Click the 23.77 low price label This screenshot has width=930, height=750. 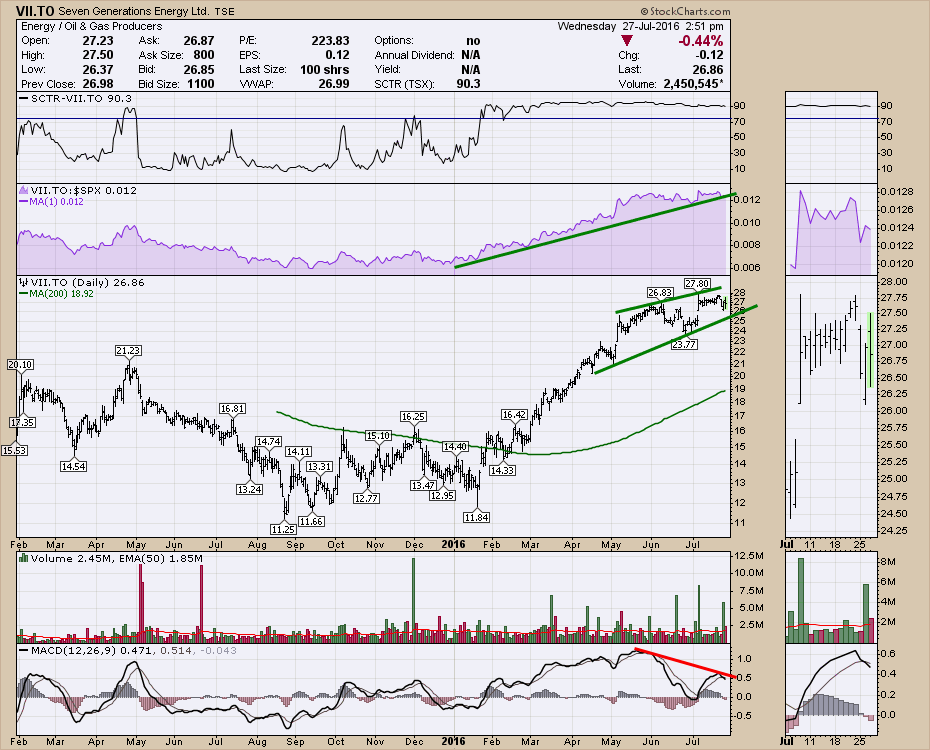[683, 344]
